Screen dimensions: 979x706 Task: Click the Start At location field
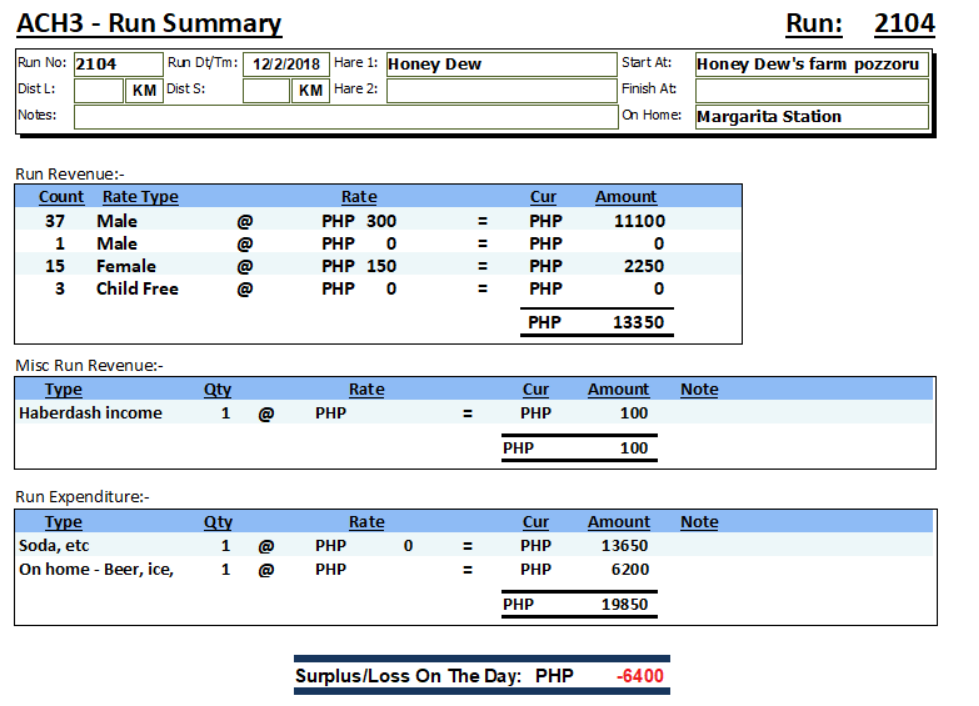click(811, 64)
